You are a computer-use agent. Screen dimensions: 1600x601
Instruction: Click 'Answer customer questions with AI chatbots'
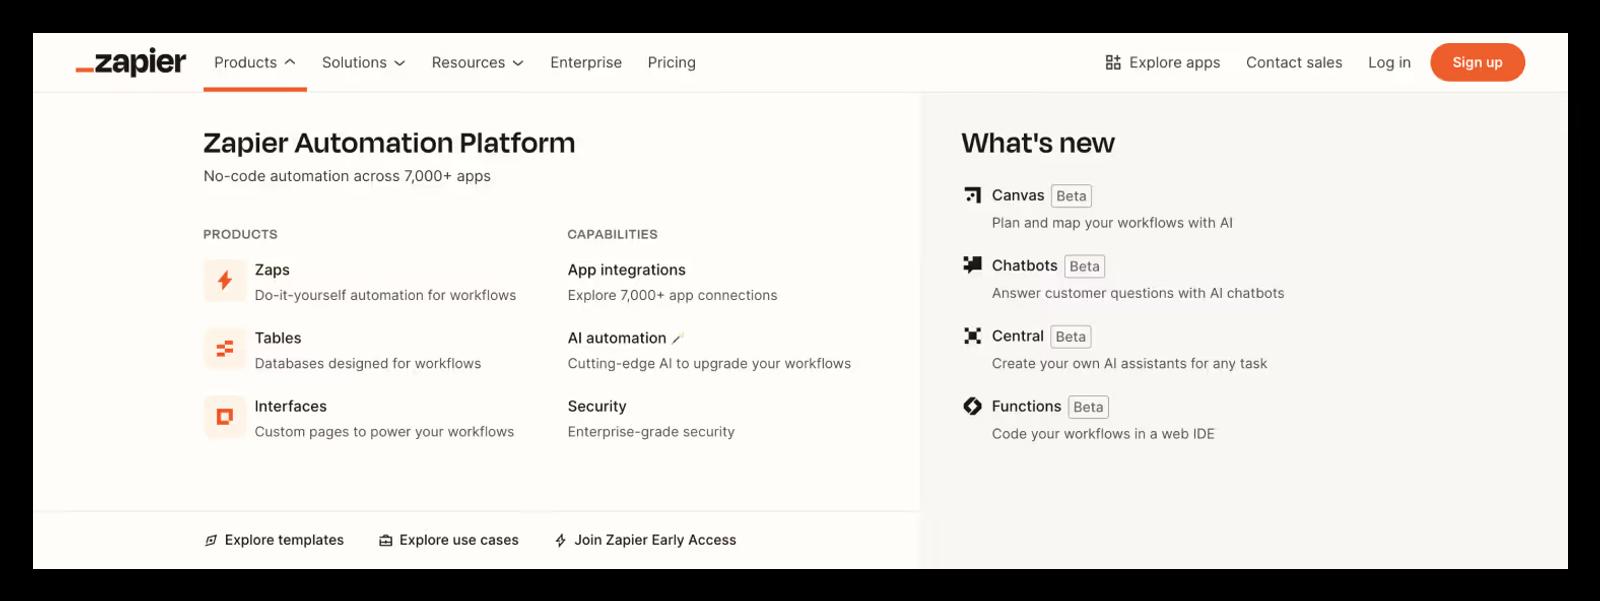pos(1138,293)
